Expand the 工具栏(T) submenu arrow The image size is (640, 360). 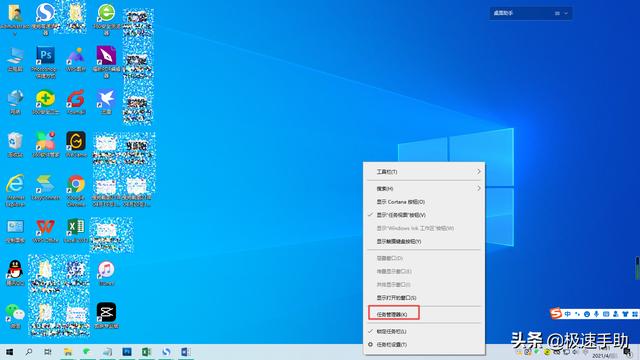point(479,172)
